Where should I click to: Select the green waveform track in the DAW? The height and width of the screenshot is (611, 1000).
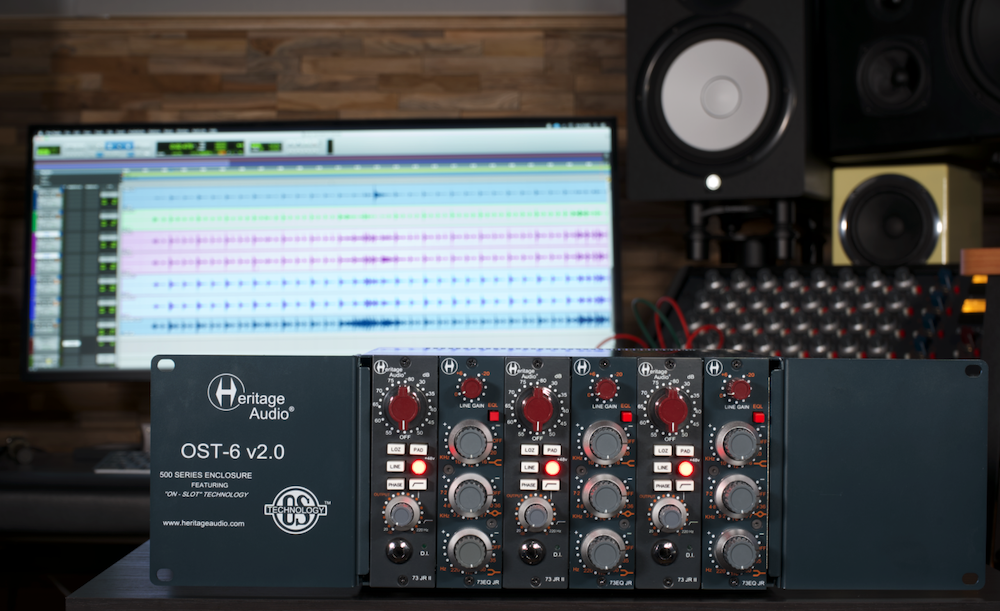364,217
